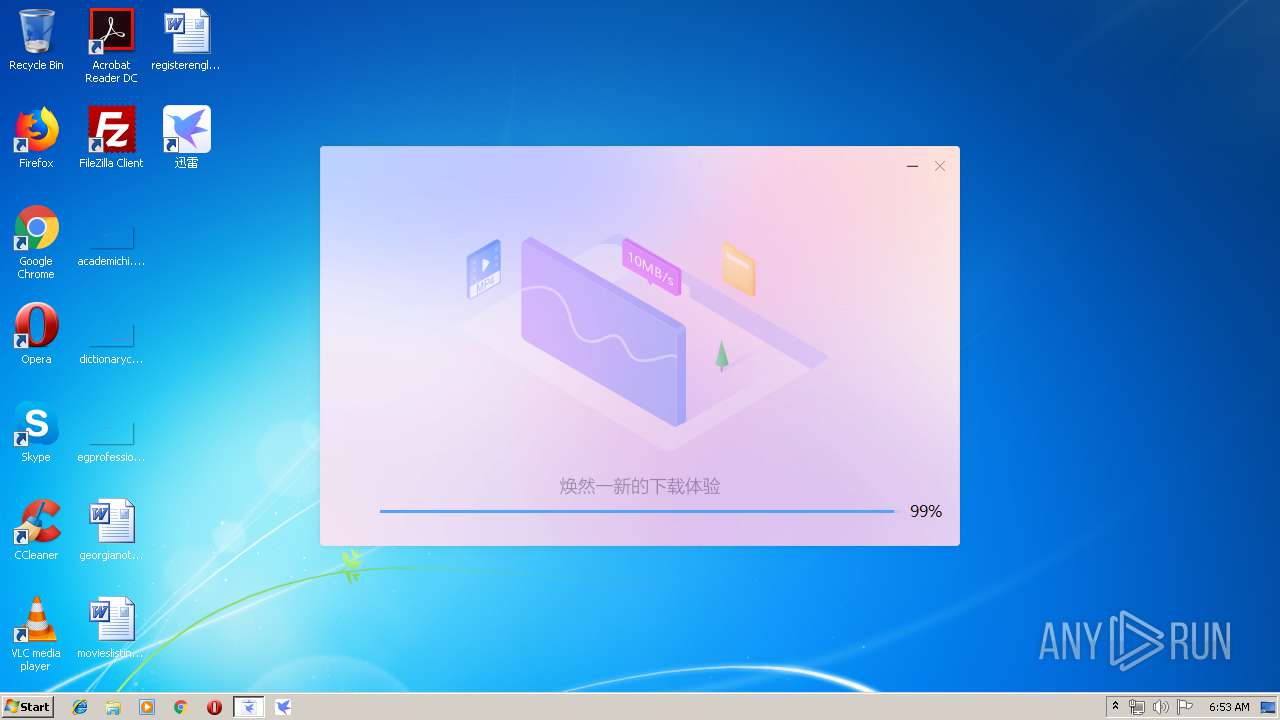
Task: Click the 6:53 AM clock
Action: tap(1229, 707)
